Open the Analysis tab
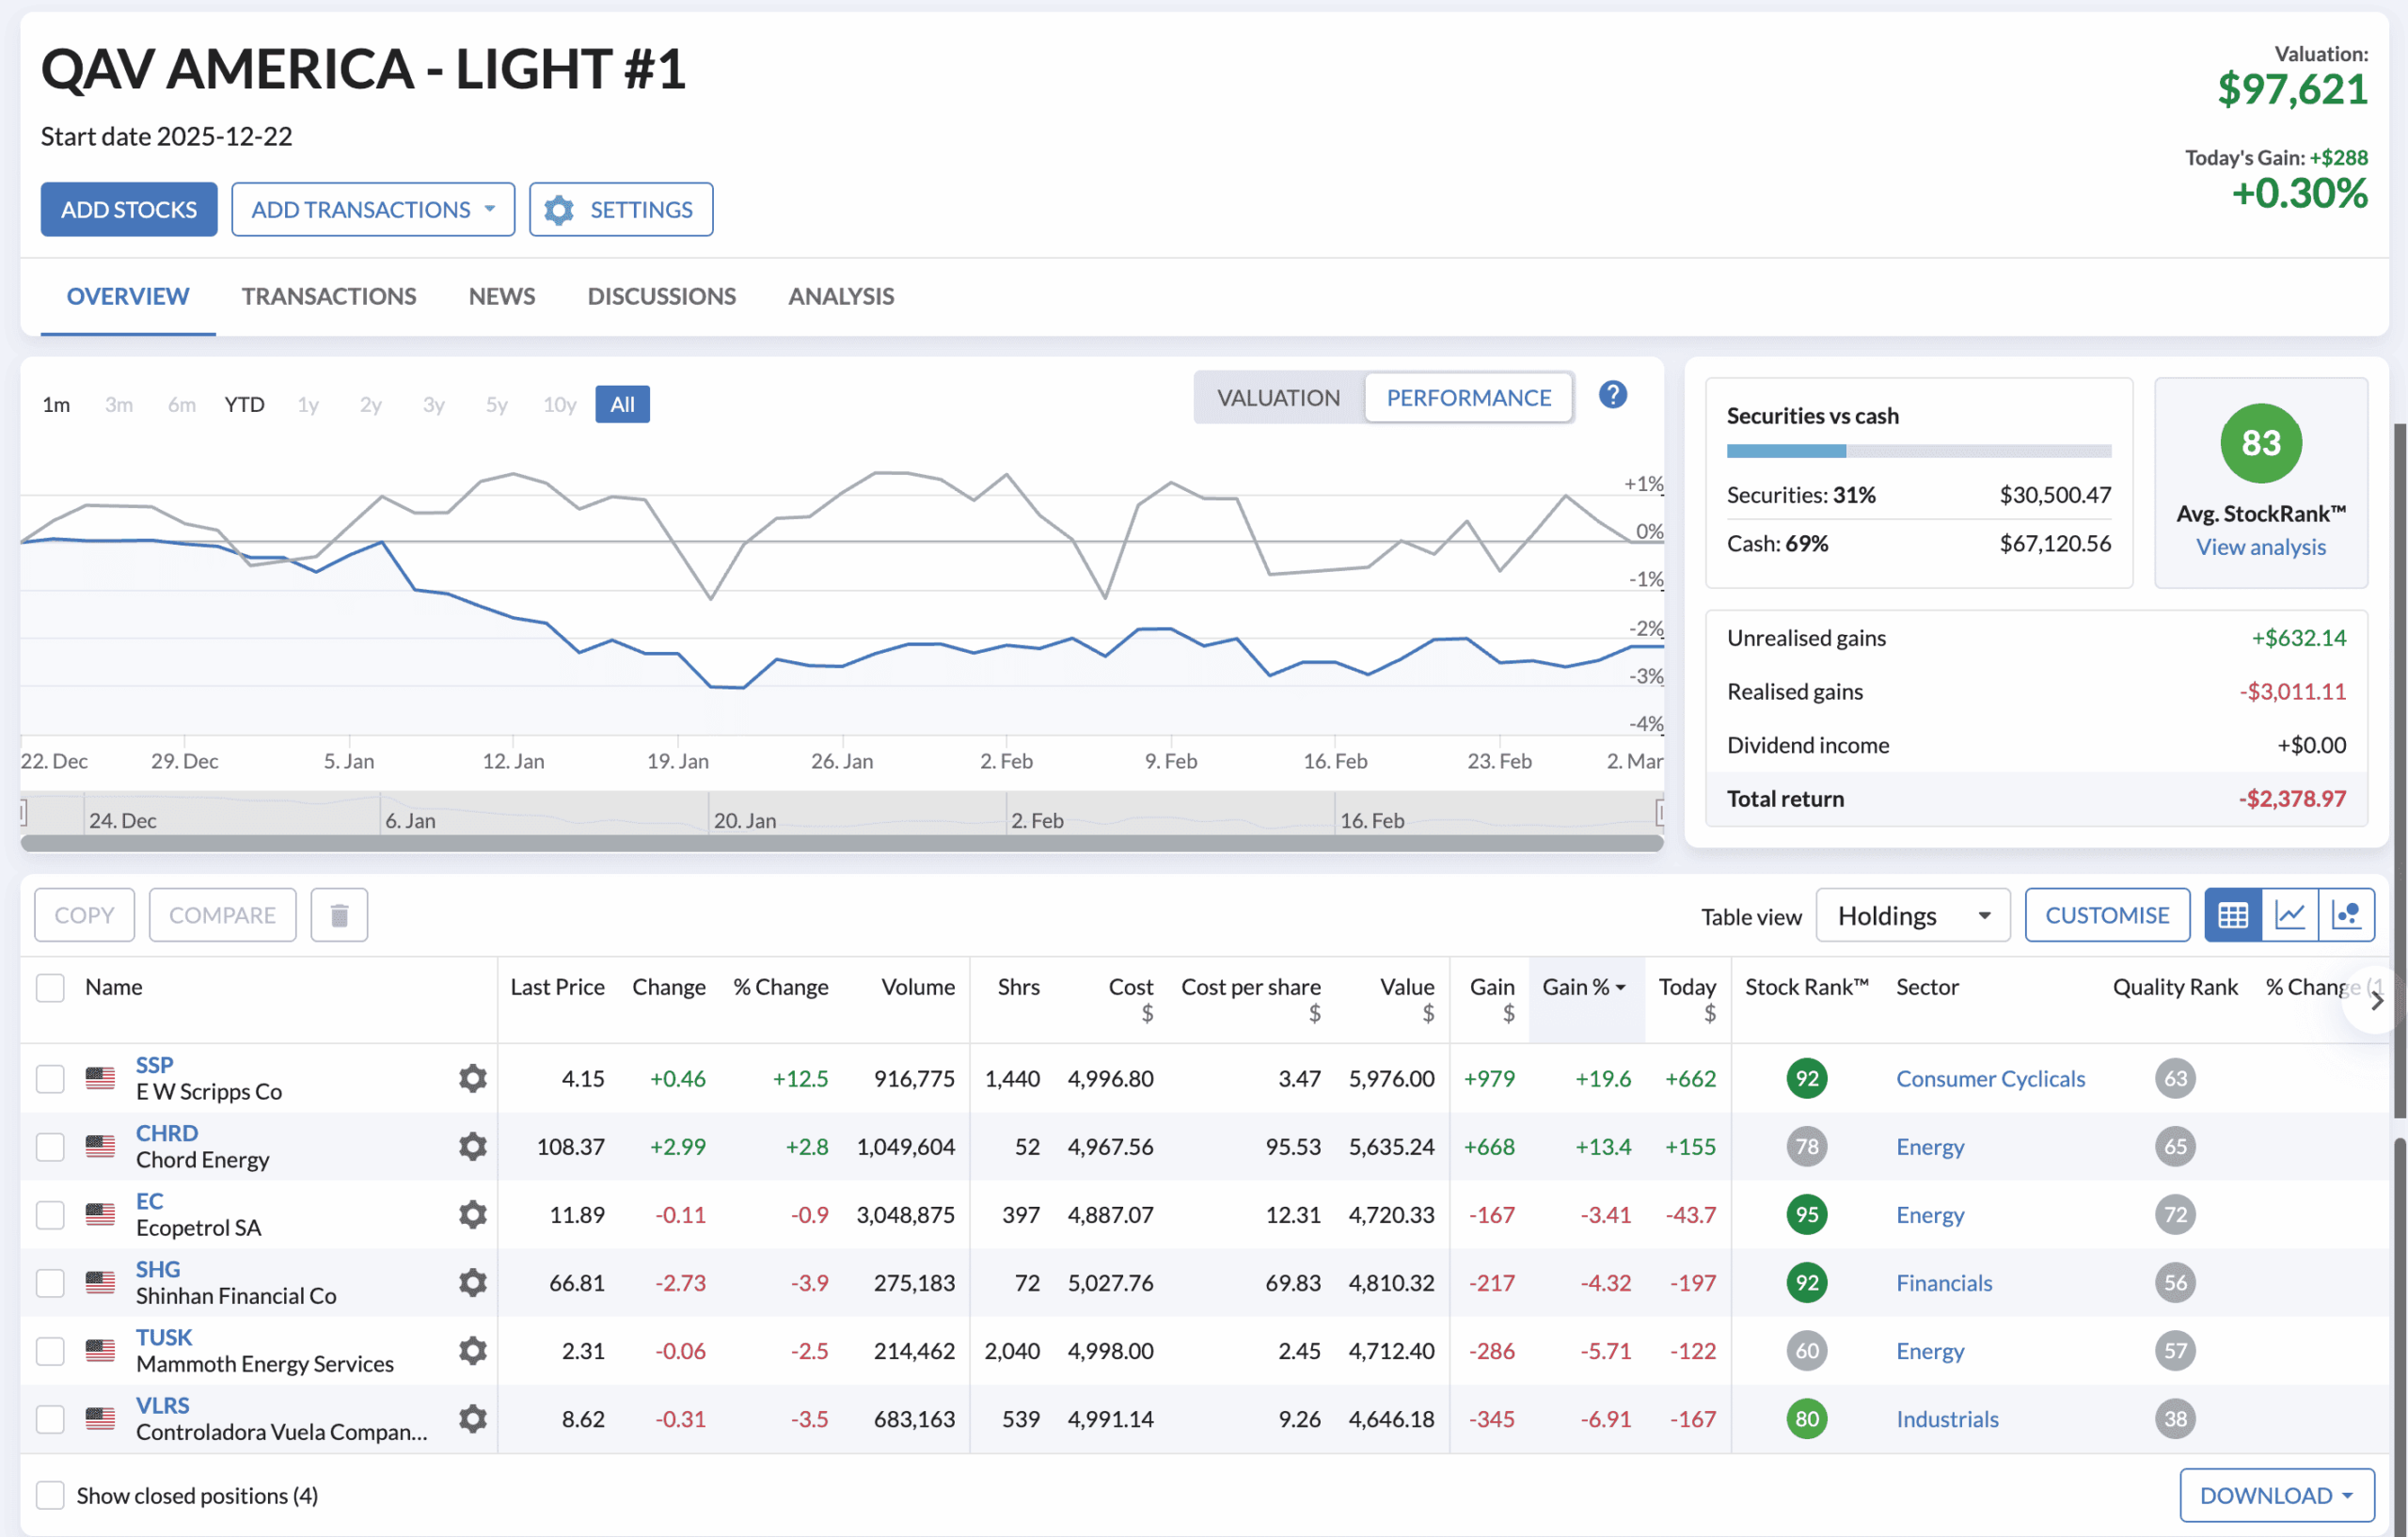This screenshot has width=2408, height=1537. click(x=840, y=296)
